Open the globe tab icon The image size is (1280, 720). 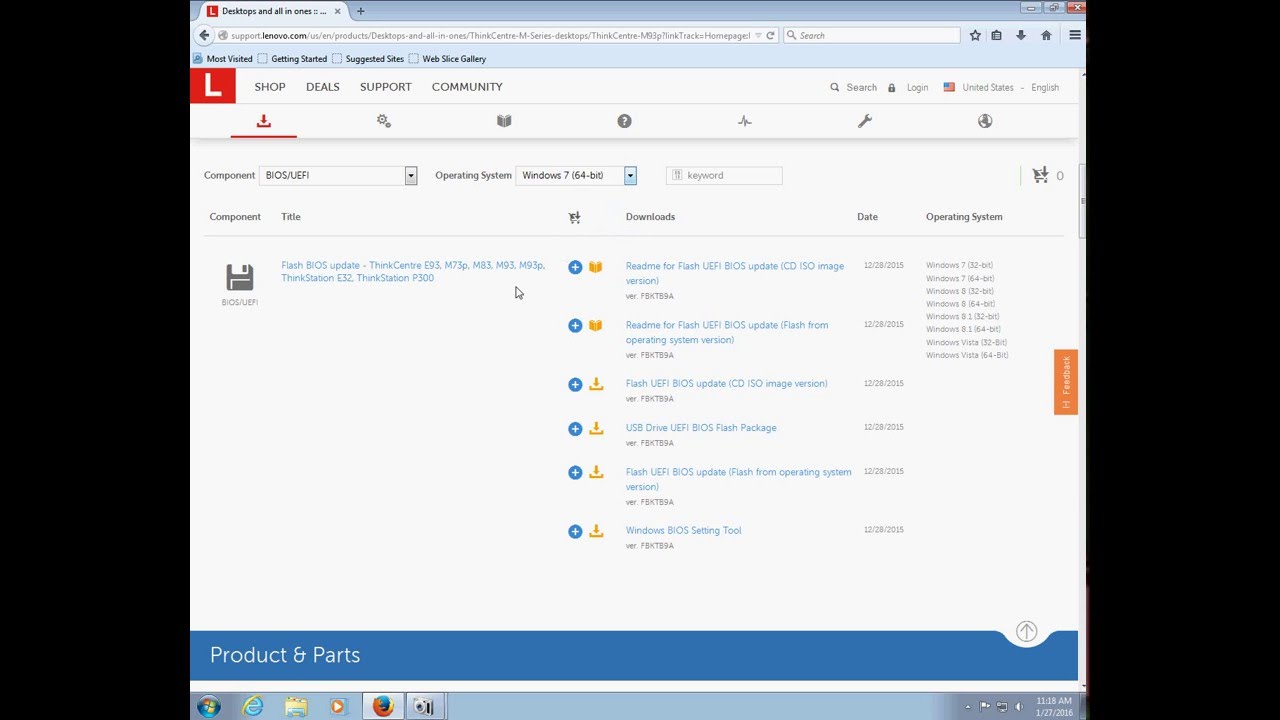(985, 121)
